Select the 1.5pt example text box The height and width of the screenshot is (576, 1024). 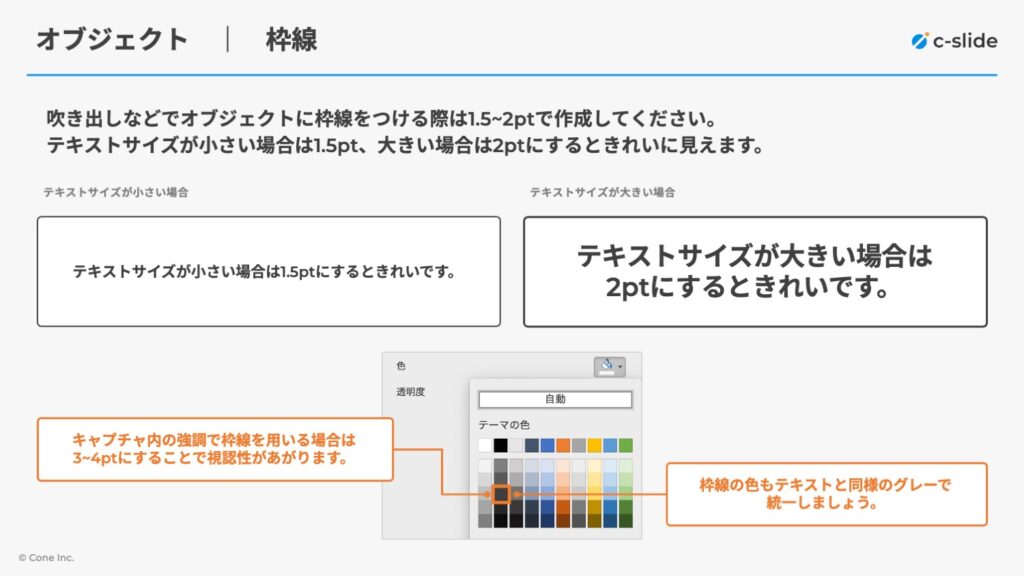pyautogui.click(x=269, y=272)
